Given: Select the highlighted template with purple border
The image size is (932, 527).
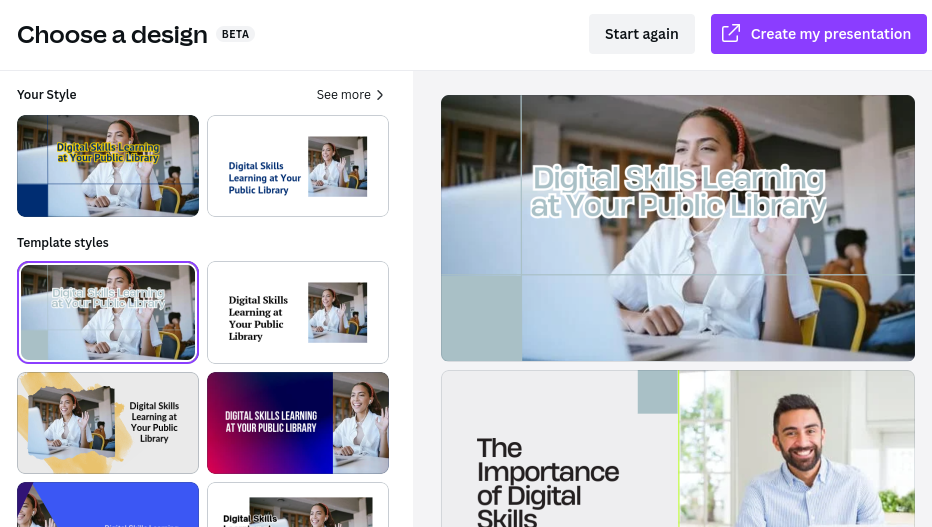Looking at the screenshot, I should point(108,312).
